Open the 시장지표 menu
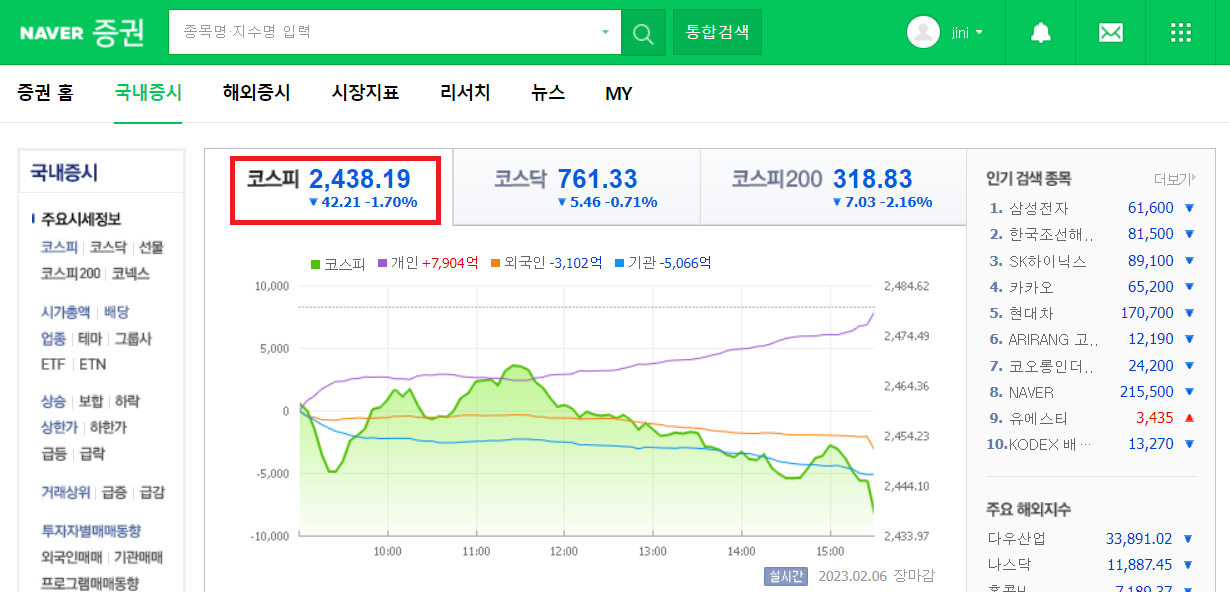The height and width of the screenshot is (592, 1230). pos(365,93)
